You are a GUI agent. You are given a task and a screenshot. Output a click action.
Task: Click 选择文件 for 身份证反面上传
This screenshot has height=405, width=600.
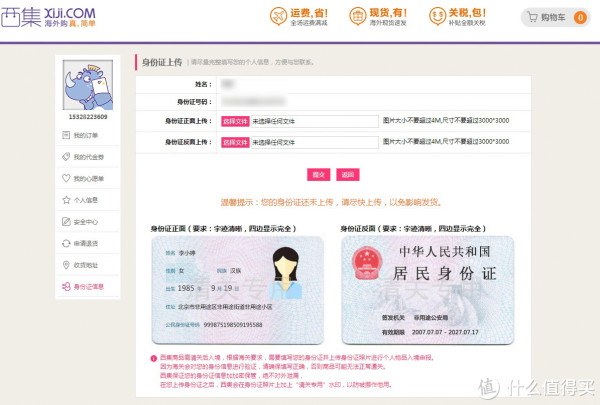tap(235, 142)
